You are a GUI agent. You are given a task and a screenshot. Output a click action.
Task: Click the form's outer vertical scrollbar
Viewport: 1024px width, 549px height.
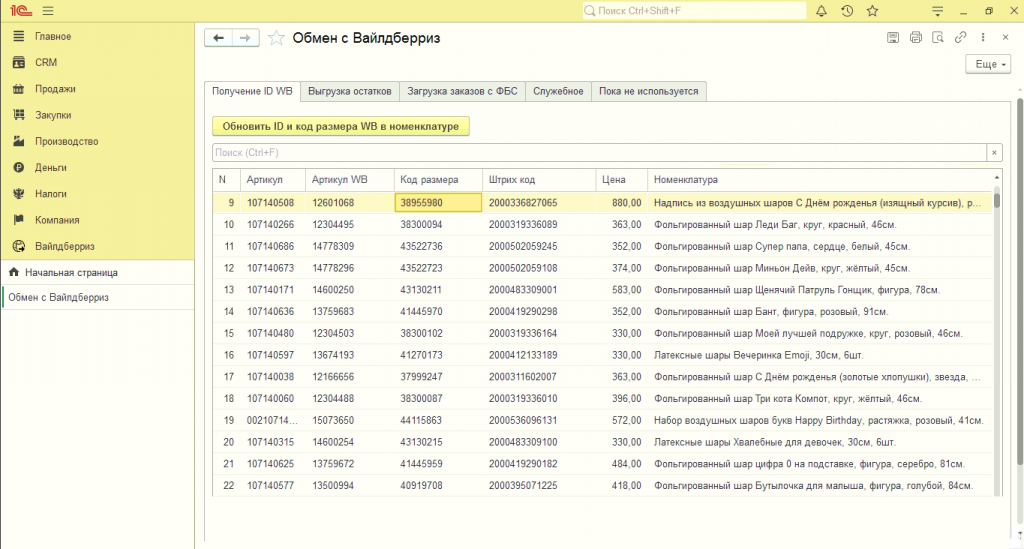[x=1019, y=281]
